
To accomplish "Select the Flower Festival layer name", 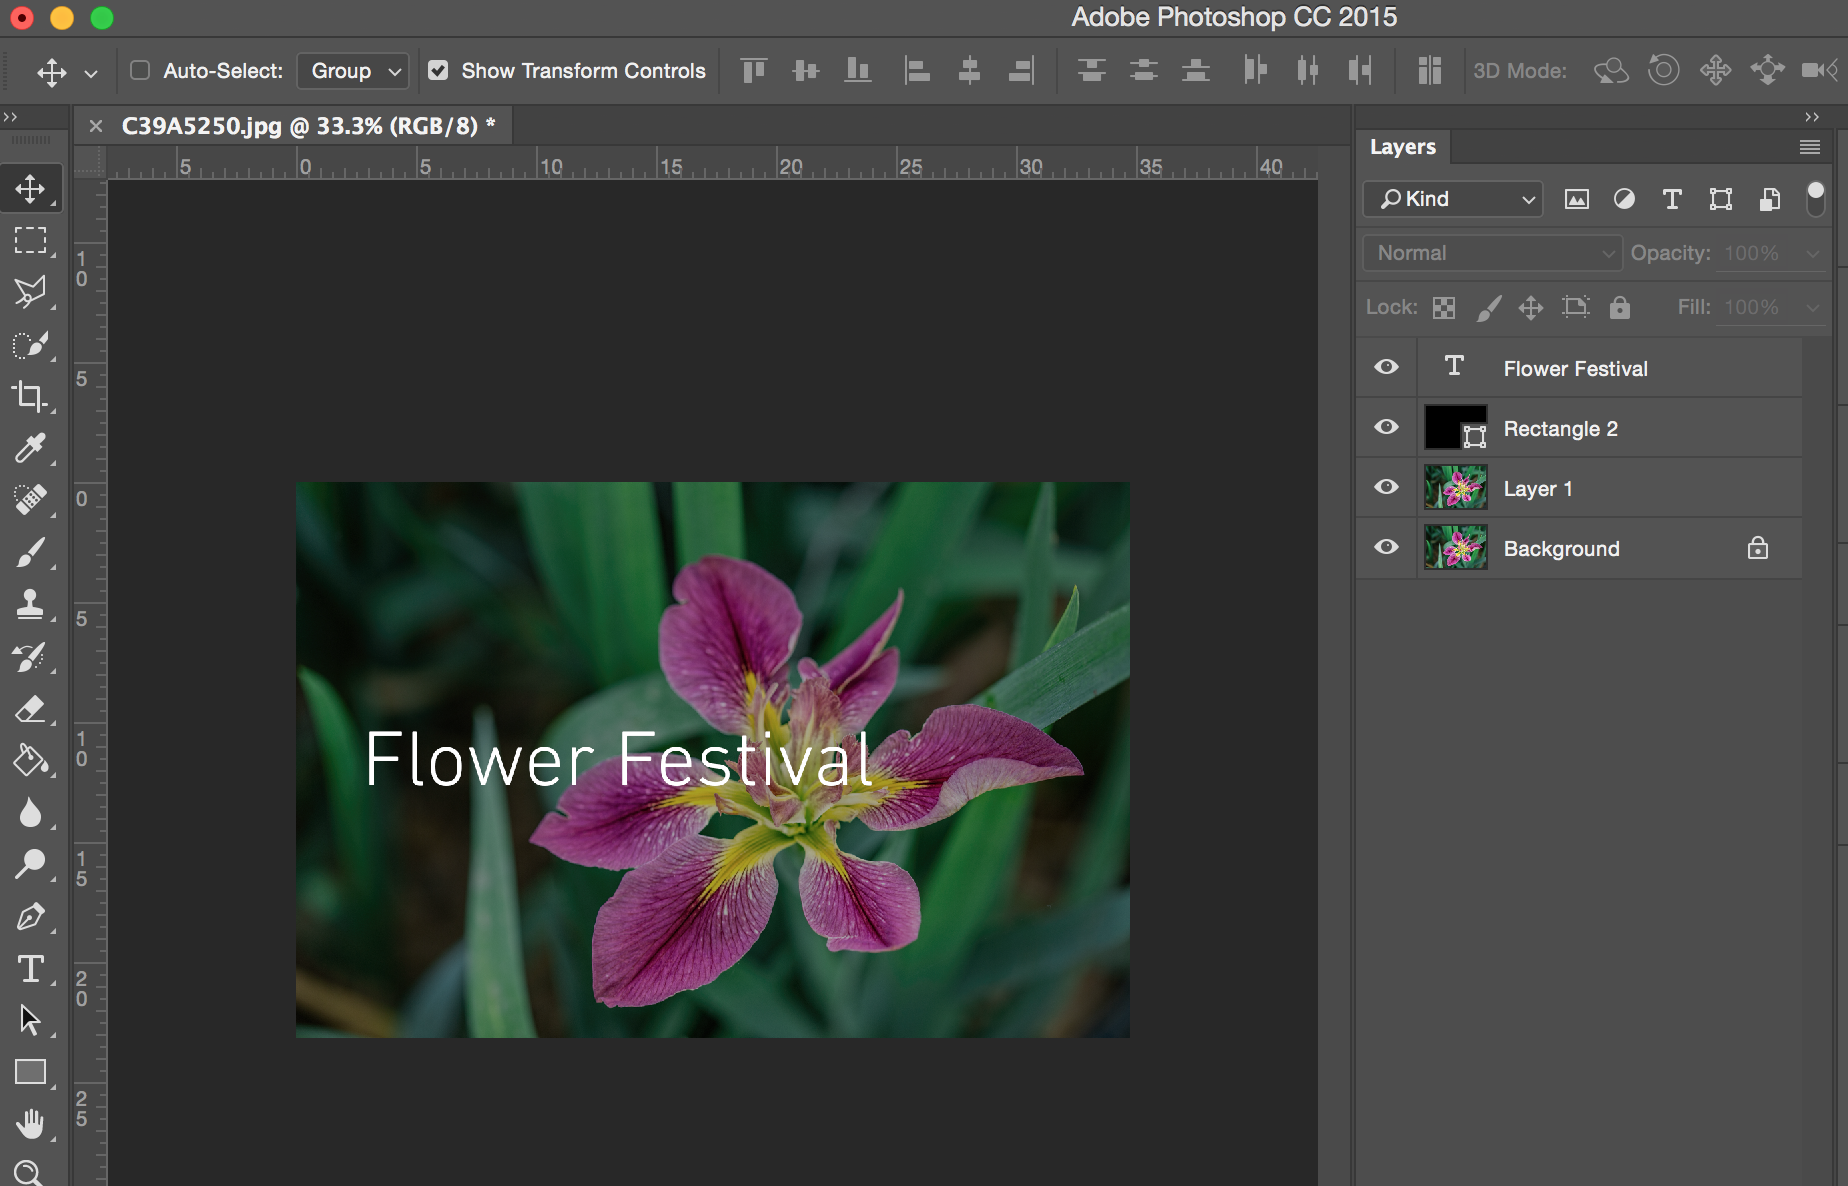I will click(1575, 368).
